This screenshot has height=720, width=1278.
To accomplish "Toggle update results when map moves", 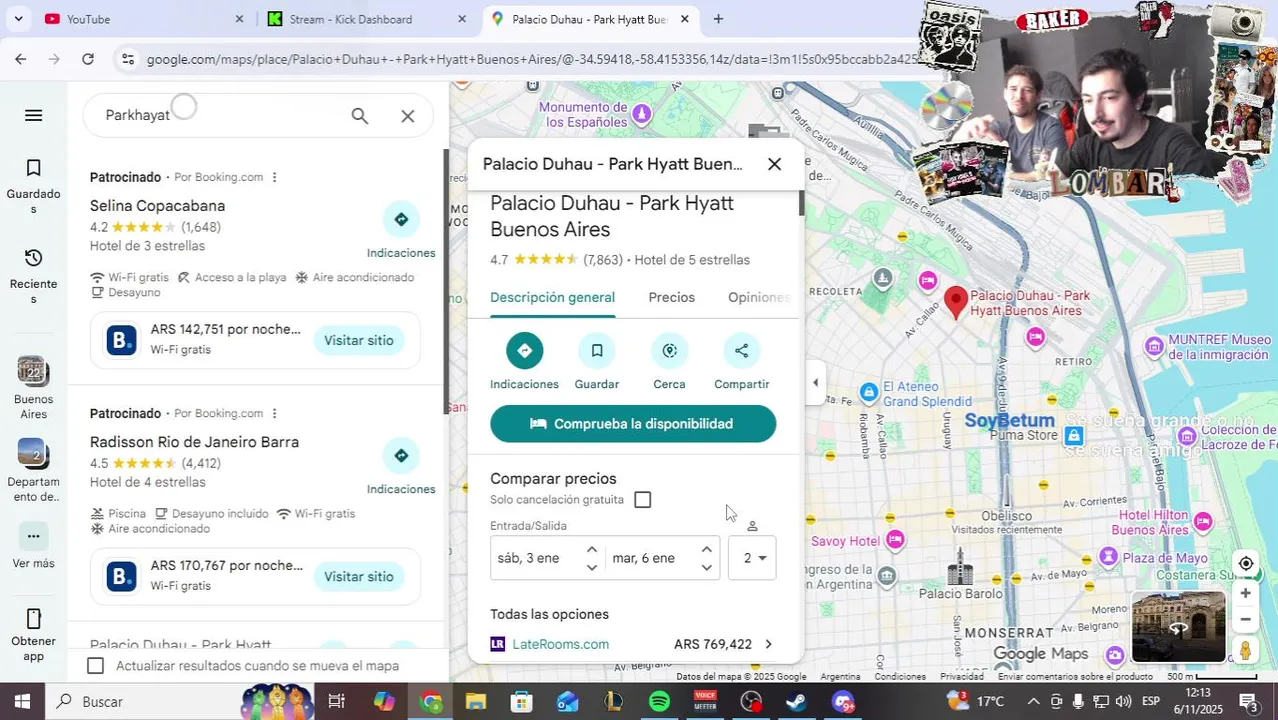I will (x=95, y=666).
